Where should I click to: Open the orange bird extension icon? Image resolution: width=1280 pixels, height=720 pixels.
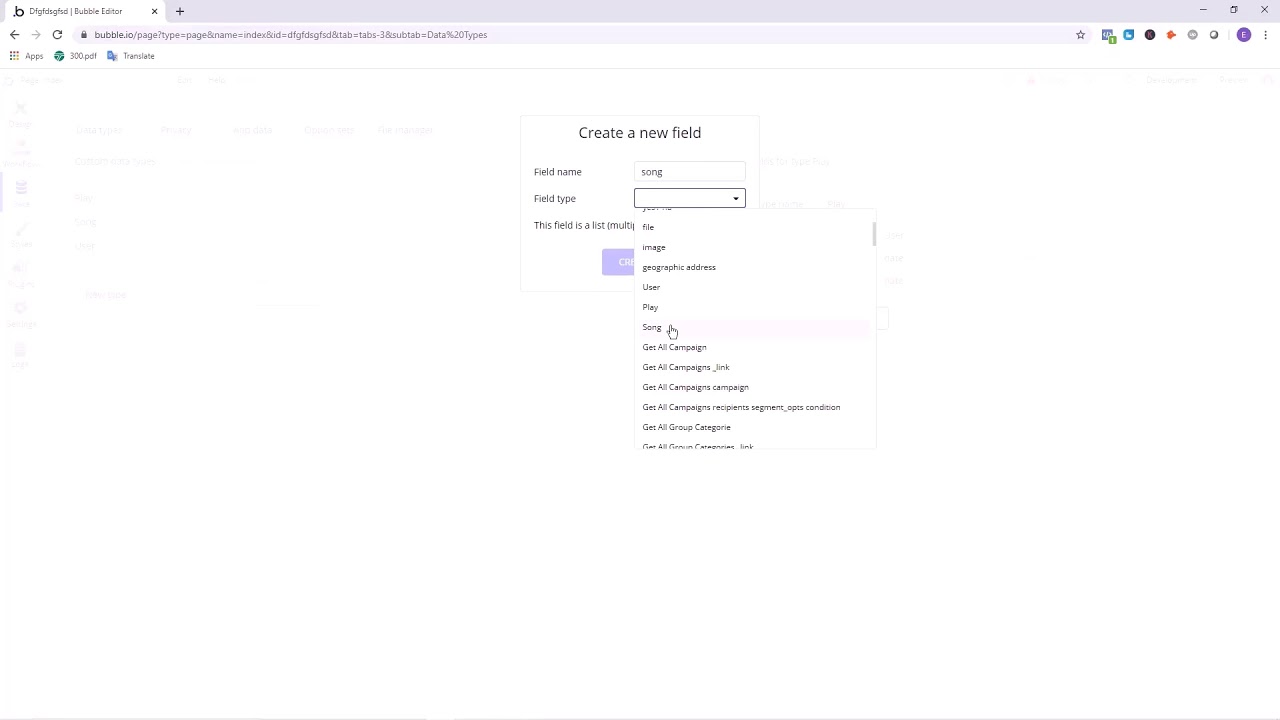click(1171, 35)
